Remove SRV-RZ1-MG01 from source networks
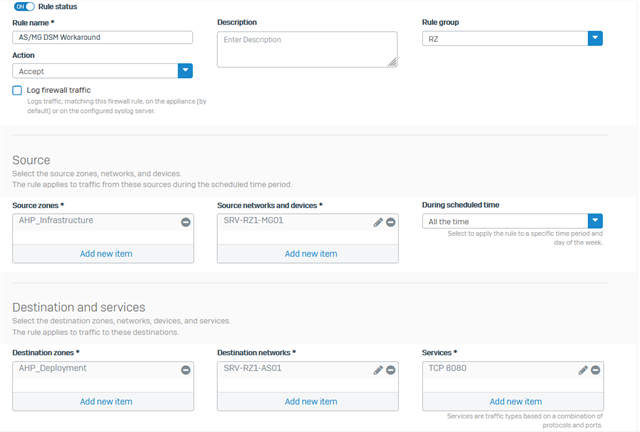Image resolution: width=640 pixels, height=432 pixels. [x=391, y=222]
